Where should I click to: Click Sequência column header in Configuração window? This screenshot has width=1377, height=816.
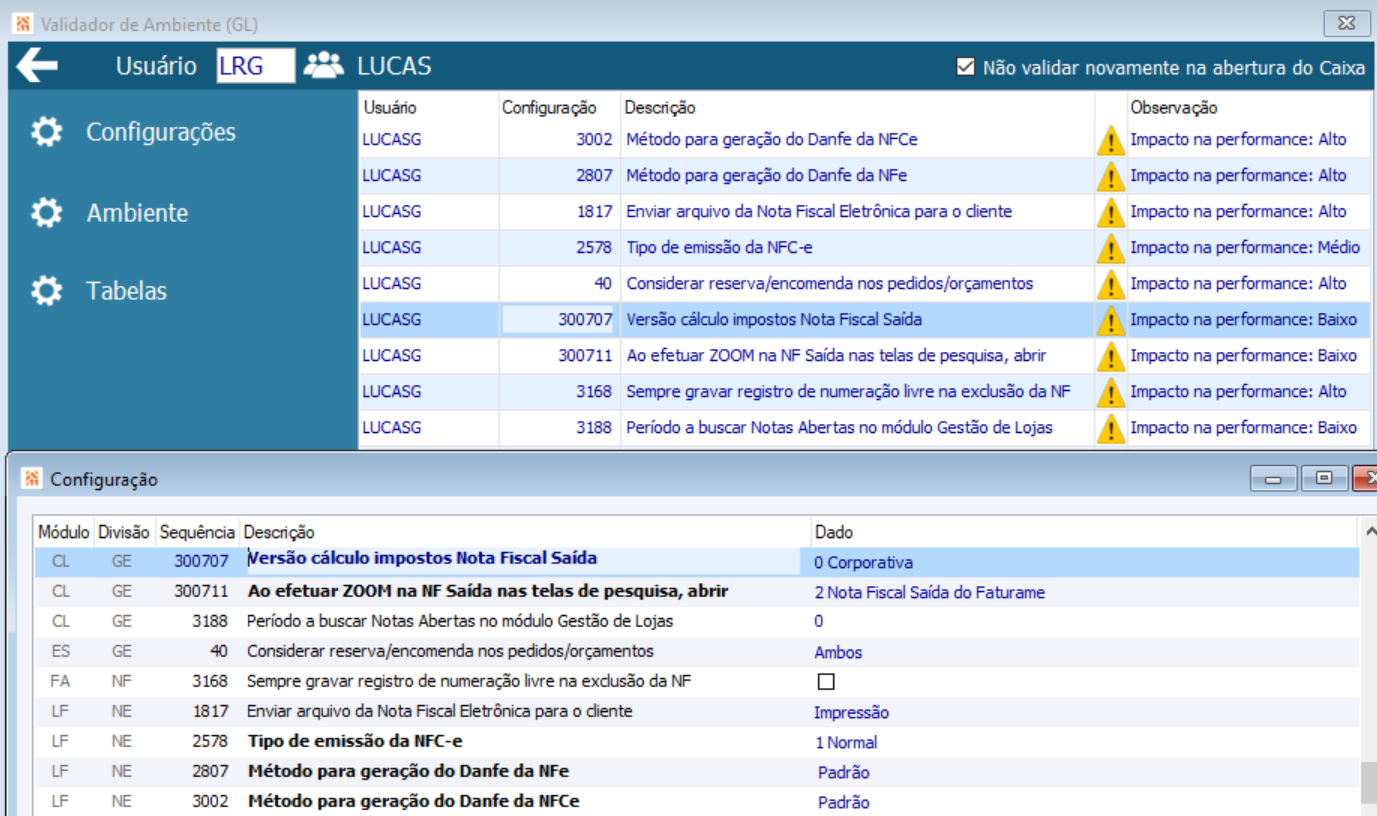click(x=198, y=533)
